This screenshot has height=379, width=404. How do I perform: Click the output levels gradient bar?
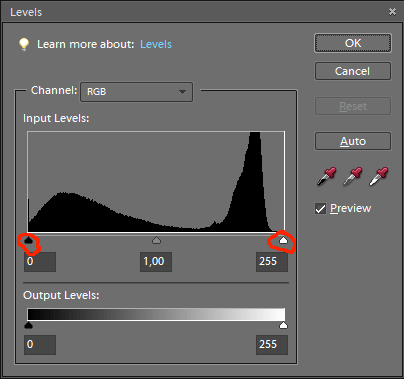156,314
